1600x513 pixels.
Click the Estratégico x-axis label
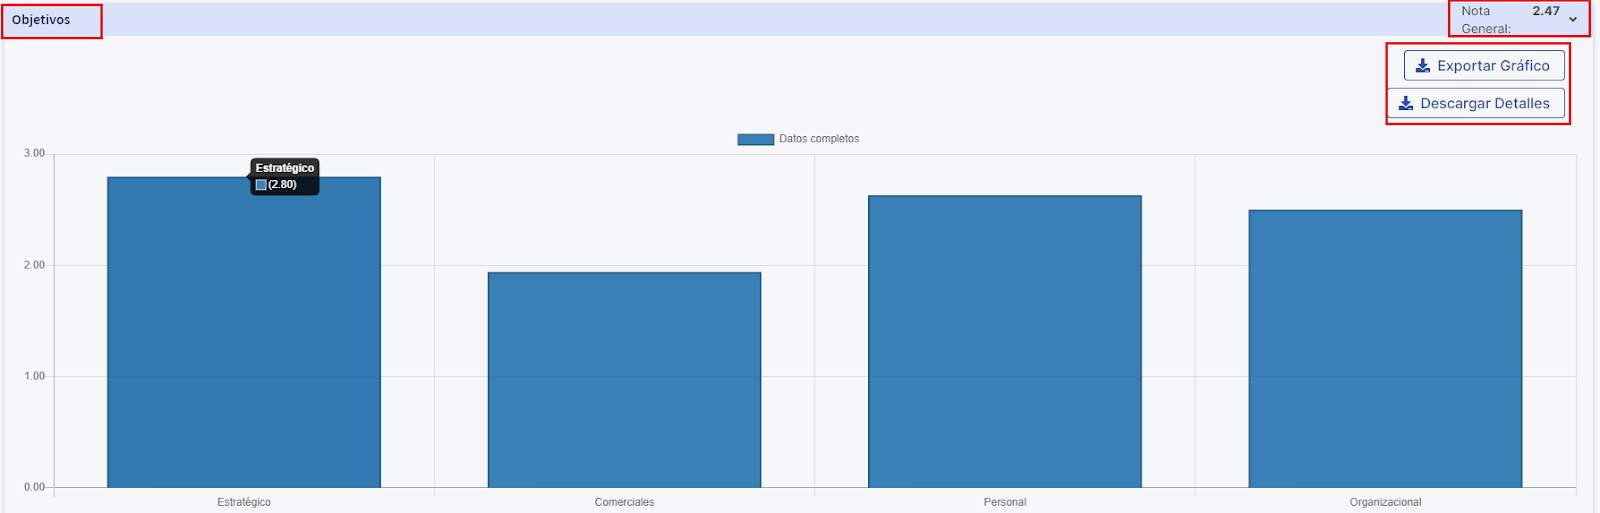click(244, 502)
